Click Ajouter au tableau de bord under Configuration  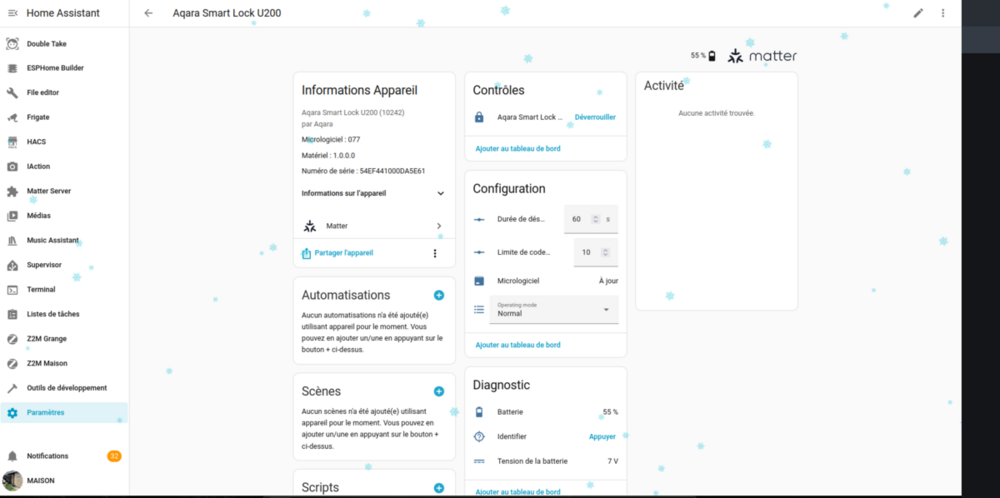coord(518,345)
